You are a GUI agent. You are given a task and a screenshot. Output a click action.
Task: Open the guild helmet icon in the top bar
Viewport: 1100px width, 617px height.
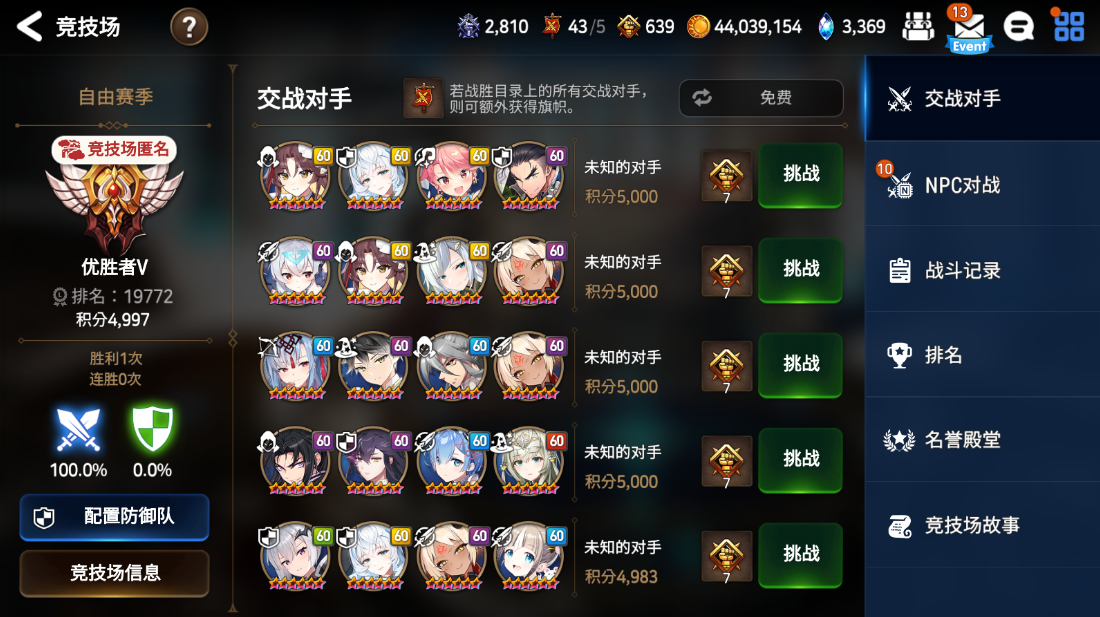click(918, 27)
